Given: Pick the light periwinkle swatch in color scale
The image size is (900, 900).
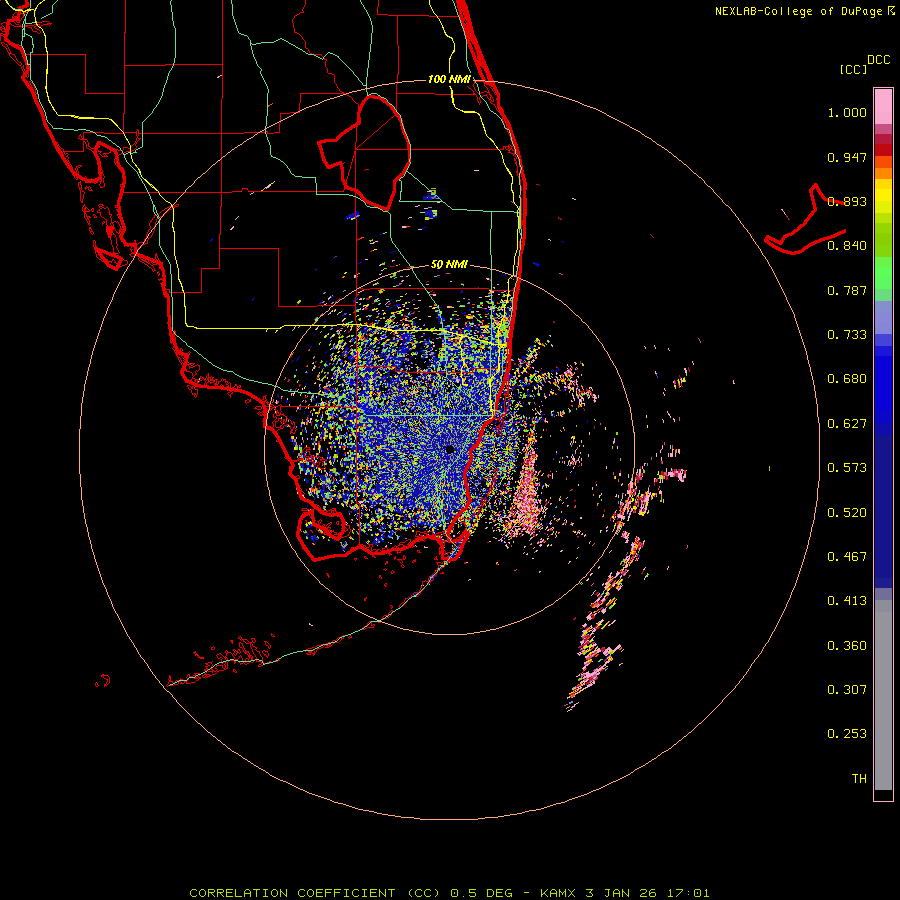Looking at the screenshot, I should pos(883,317).
